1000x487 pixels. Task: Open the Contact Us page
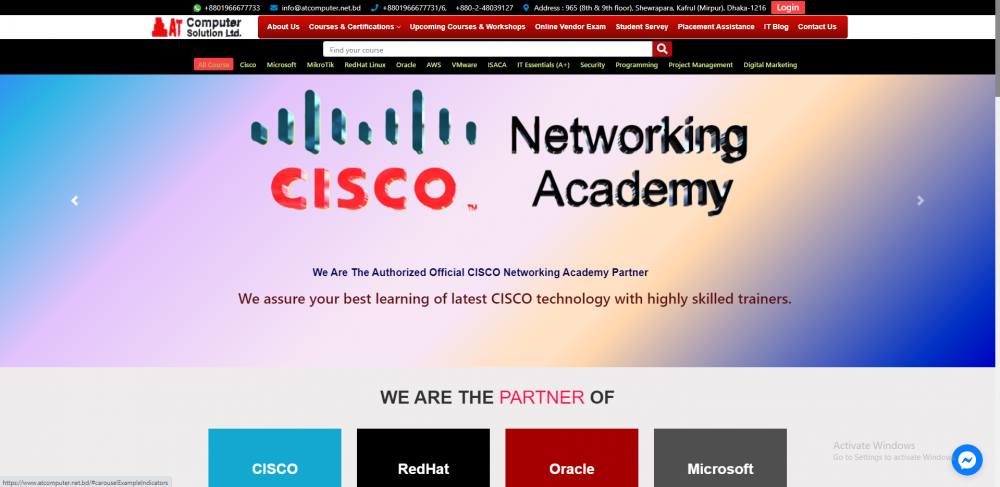tap(817, 27)
